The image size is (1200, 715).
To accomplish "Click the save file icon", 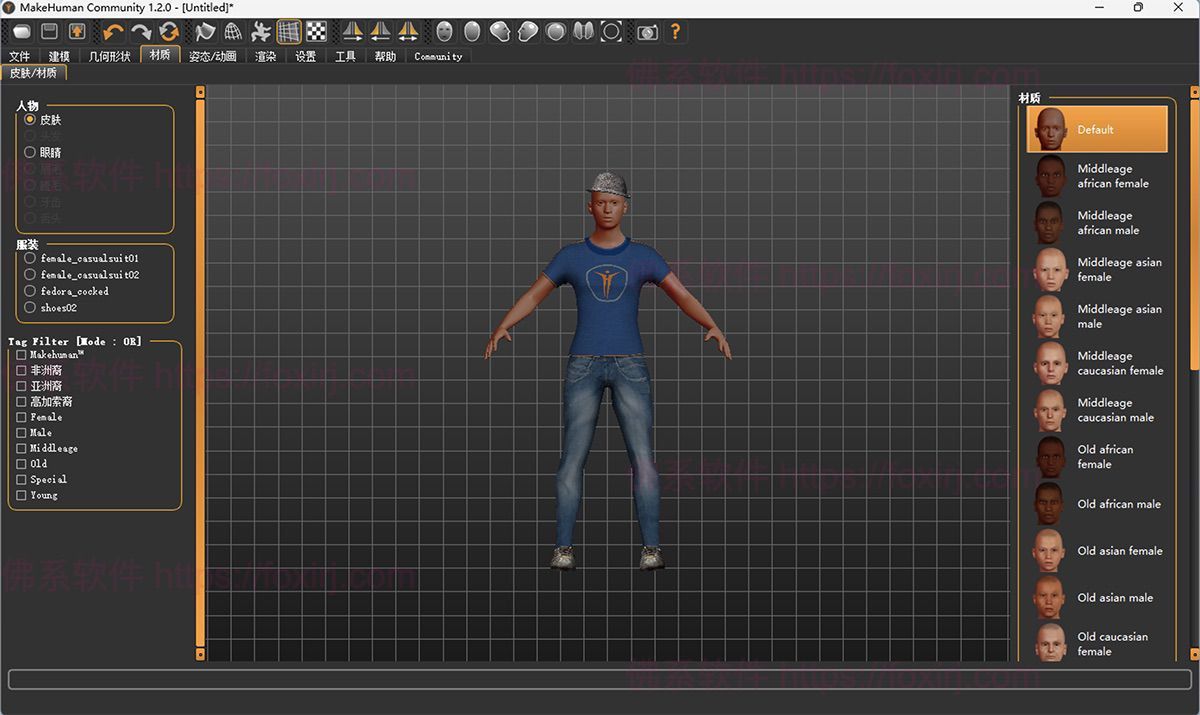I will 49,32.
